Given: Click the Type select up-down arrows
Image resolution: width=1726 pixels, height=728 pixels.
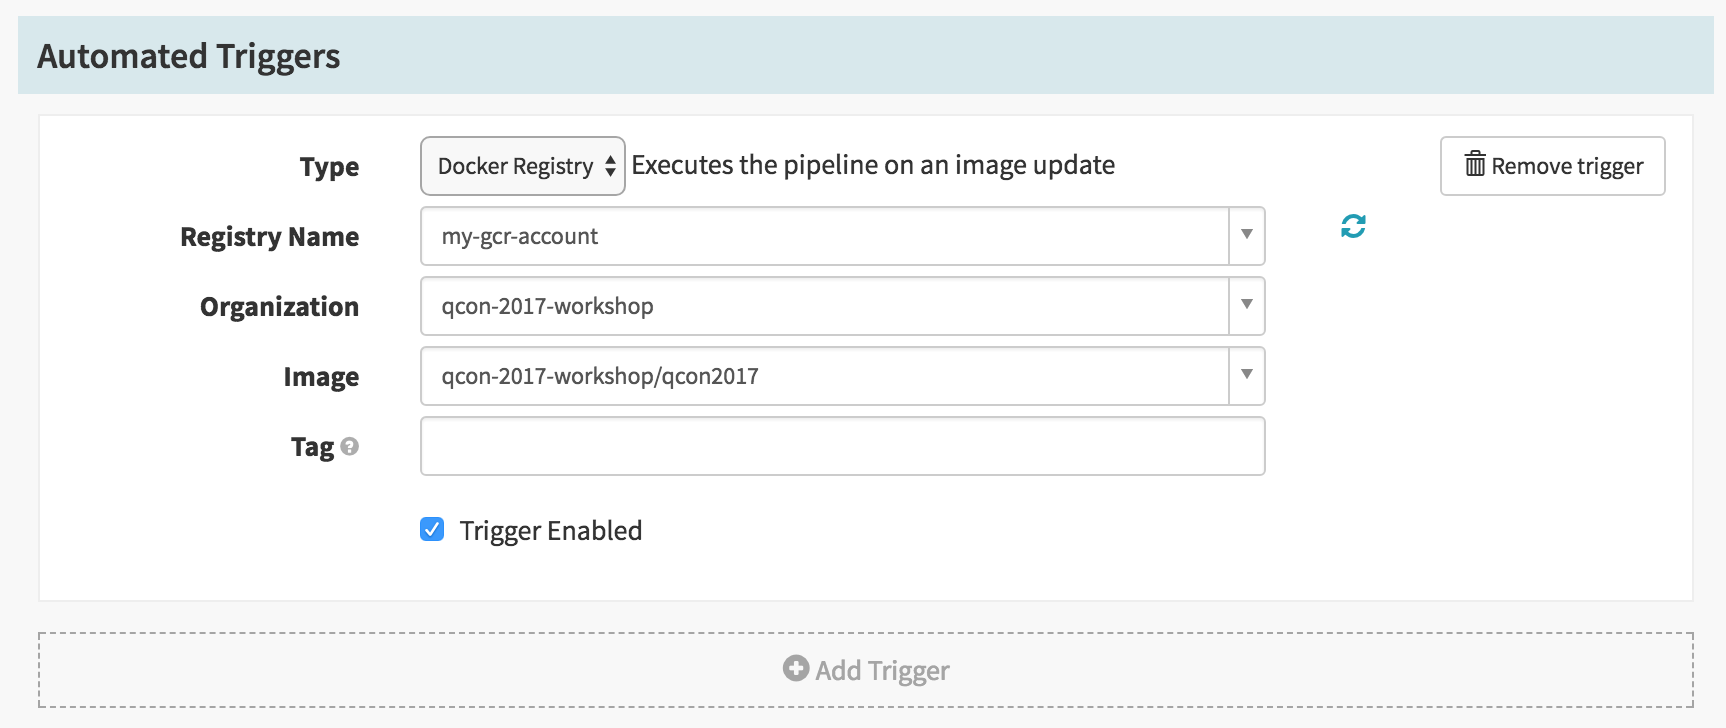Looking at the screenshot, I should (610, 166).
